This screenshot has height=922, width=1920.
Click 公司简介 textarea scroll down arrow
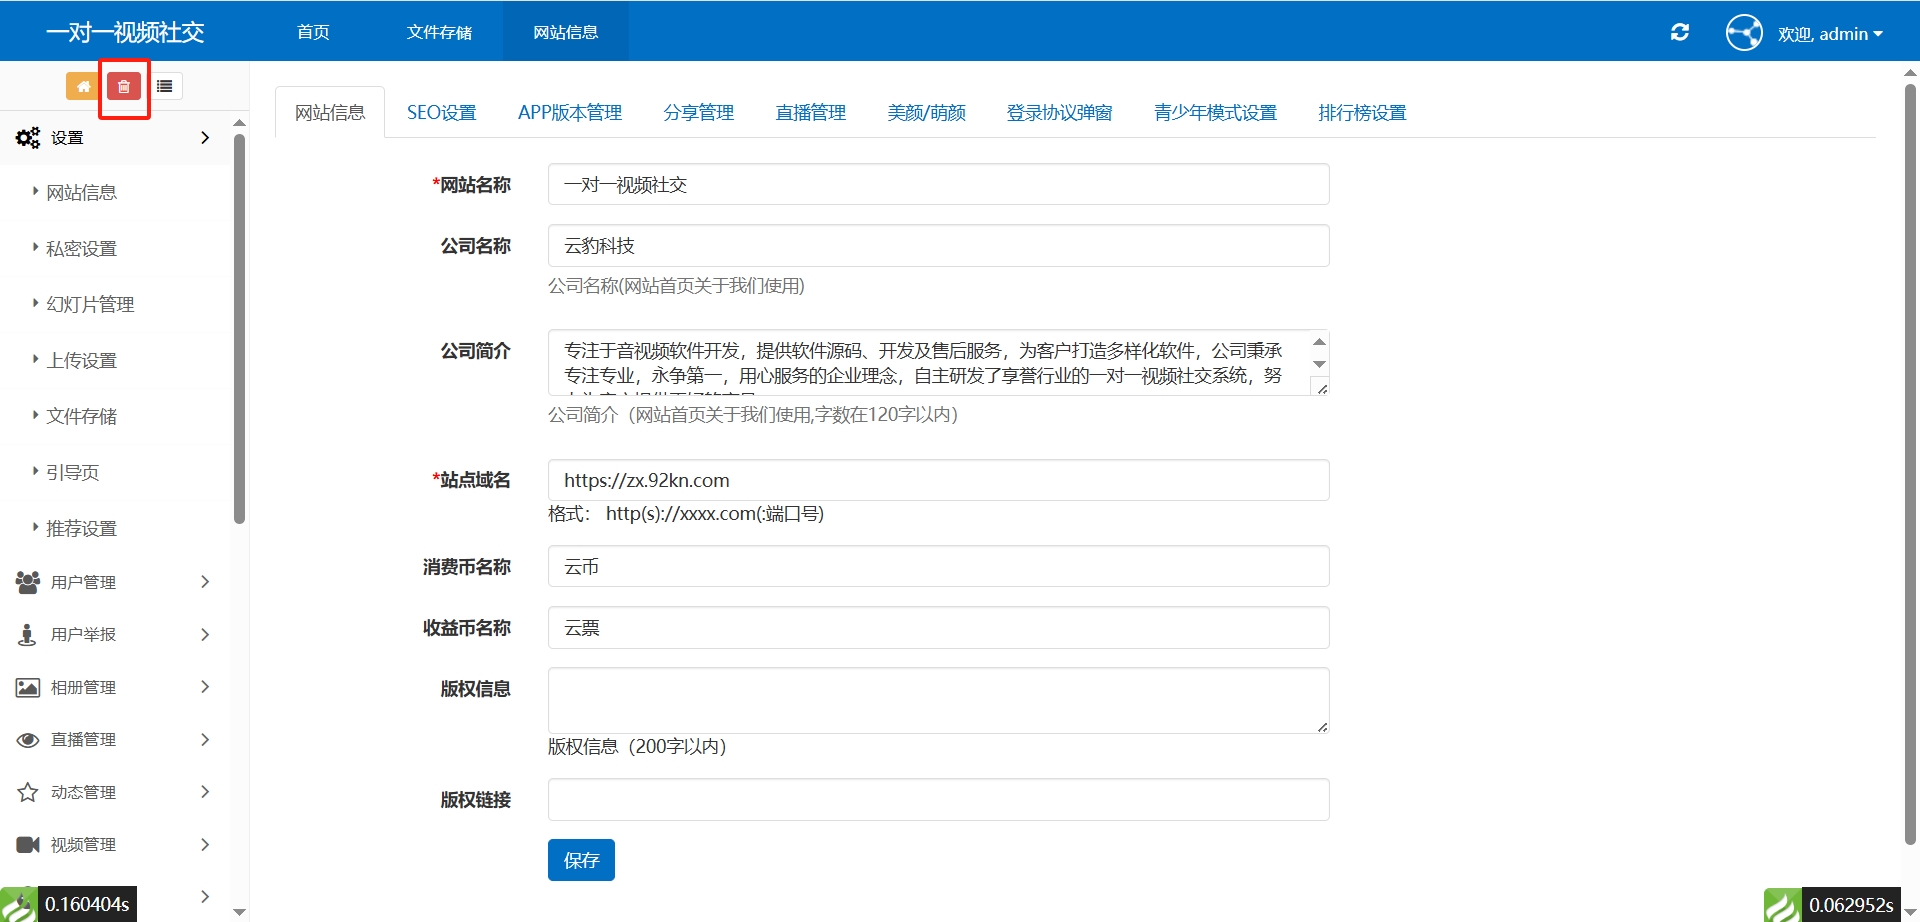[x=1319, y=364]
